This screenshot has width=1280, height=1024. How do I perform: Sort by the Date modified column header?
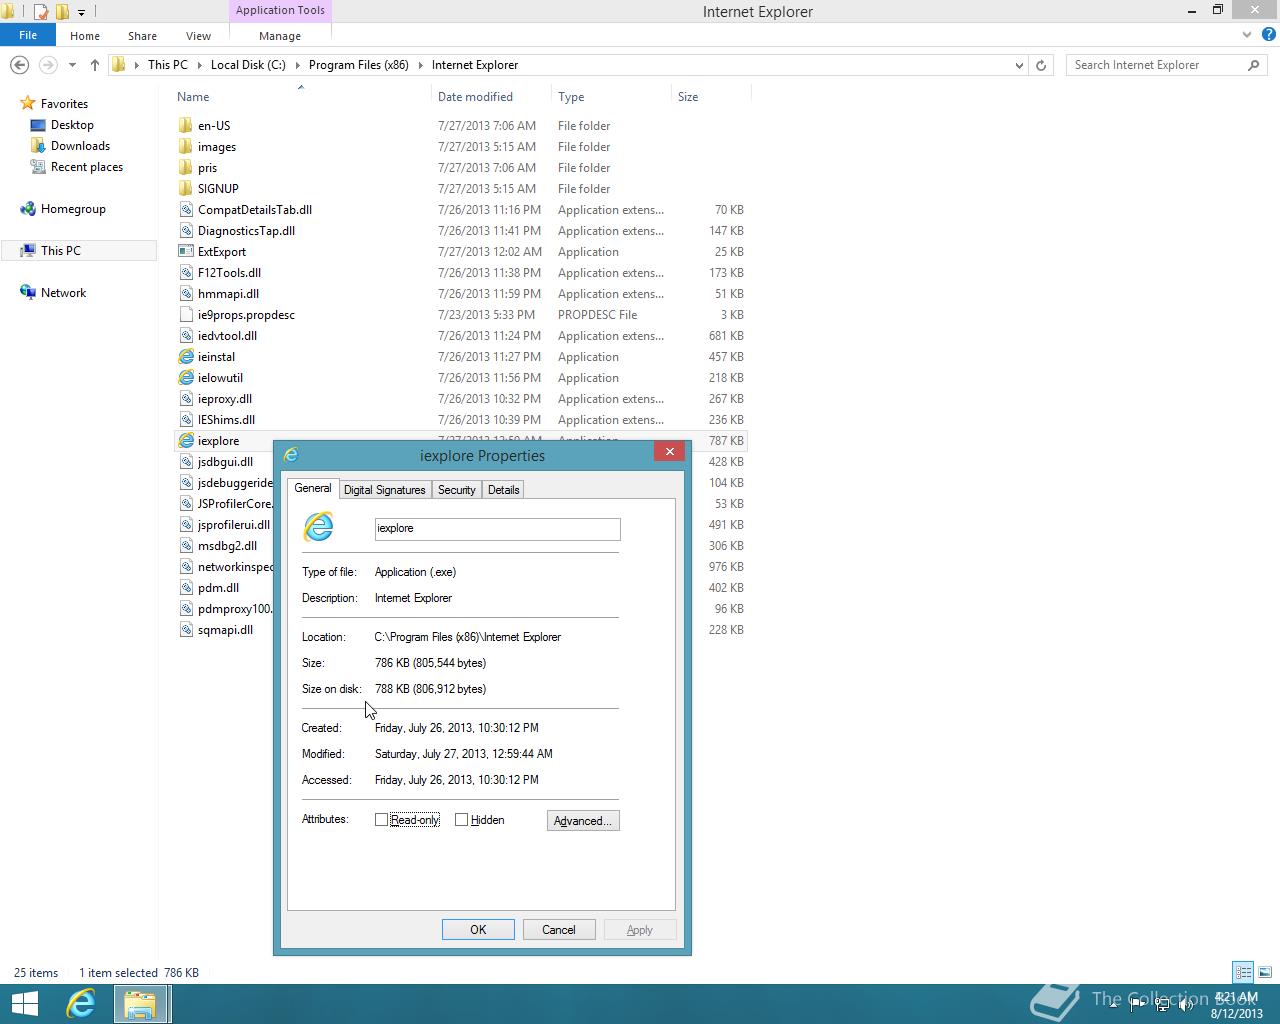[x=475, y=97]
